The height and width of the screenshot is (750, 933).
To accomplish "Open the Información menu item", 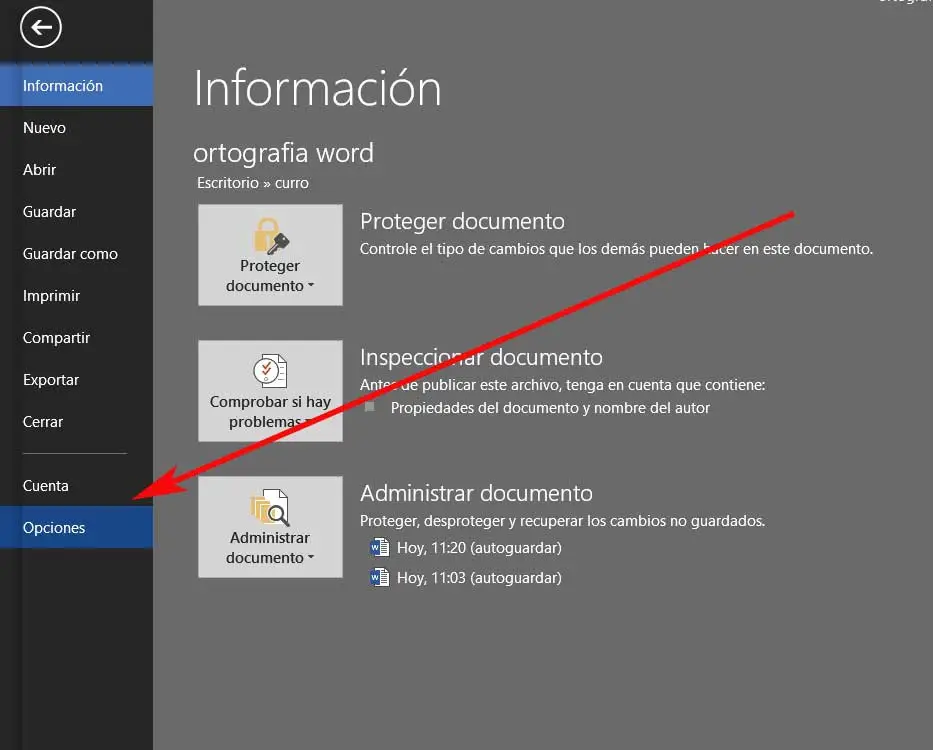I will [76, 86].
